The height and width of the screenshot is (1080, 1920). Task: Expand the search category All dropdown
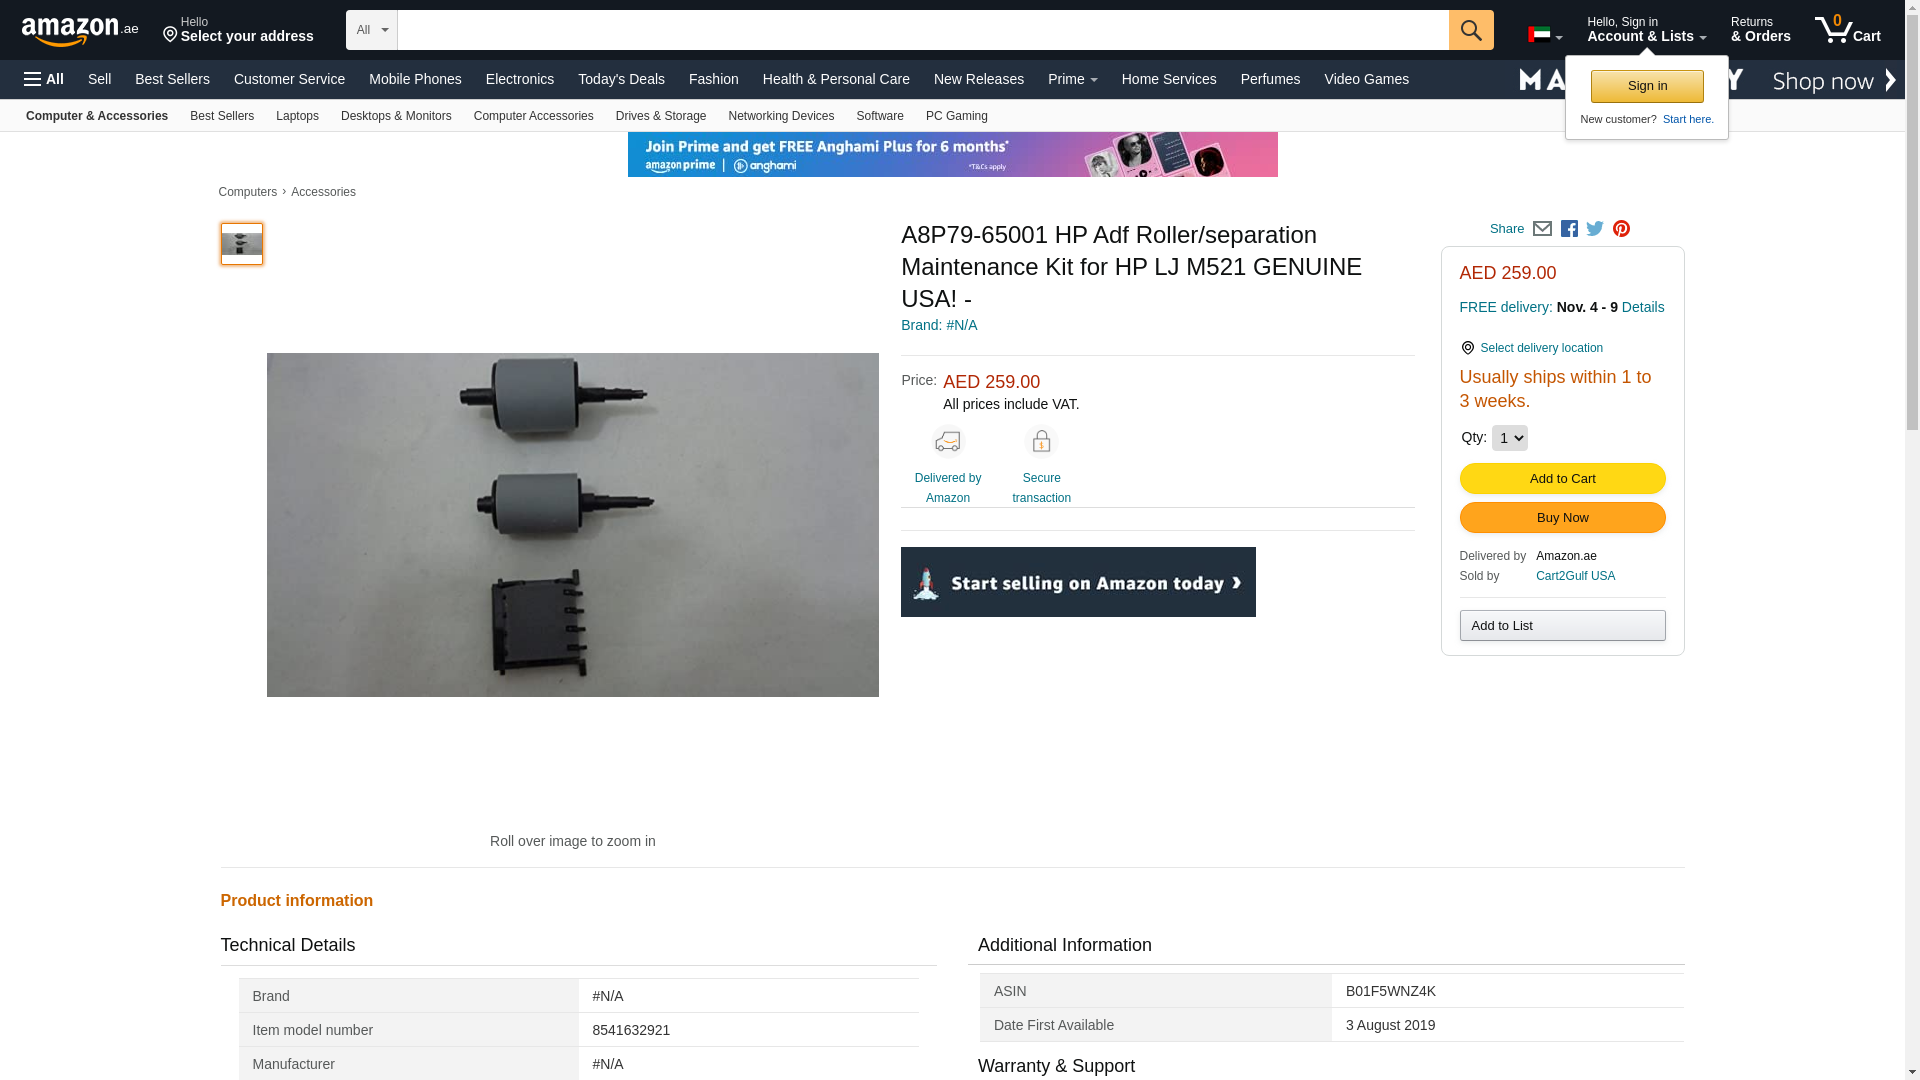point(371,30)
